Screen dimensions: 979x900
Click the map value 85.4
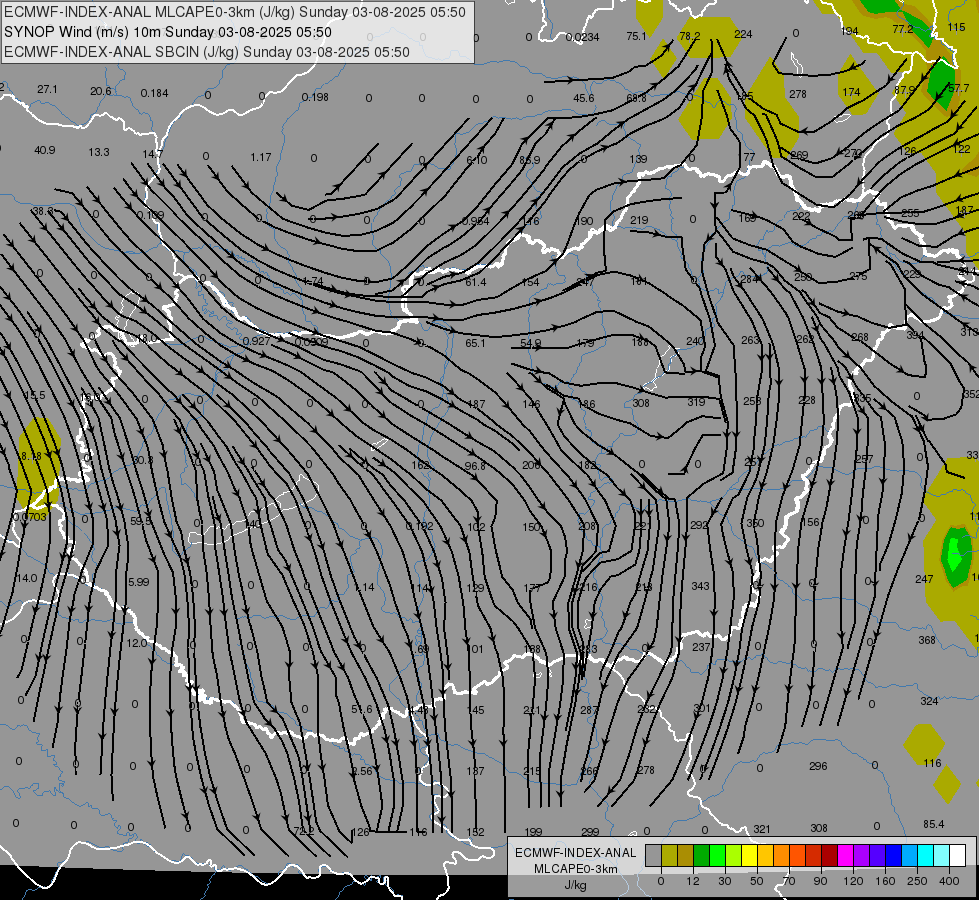[x=933, y=824]
